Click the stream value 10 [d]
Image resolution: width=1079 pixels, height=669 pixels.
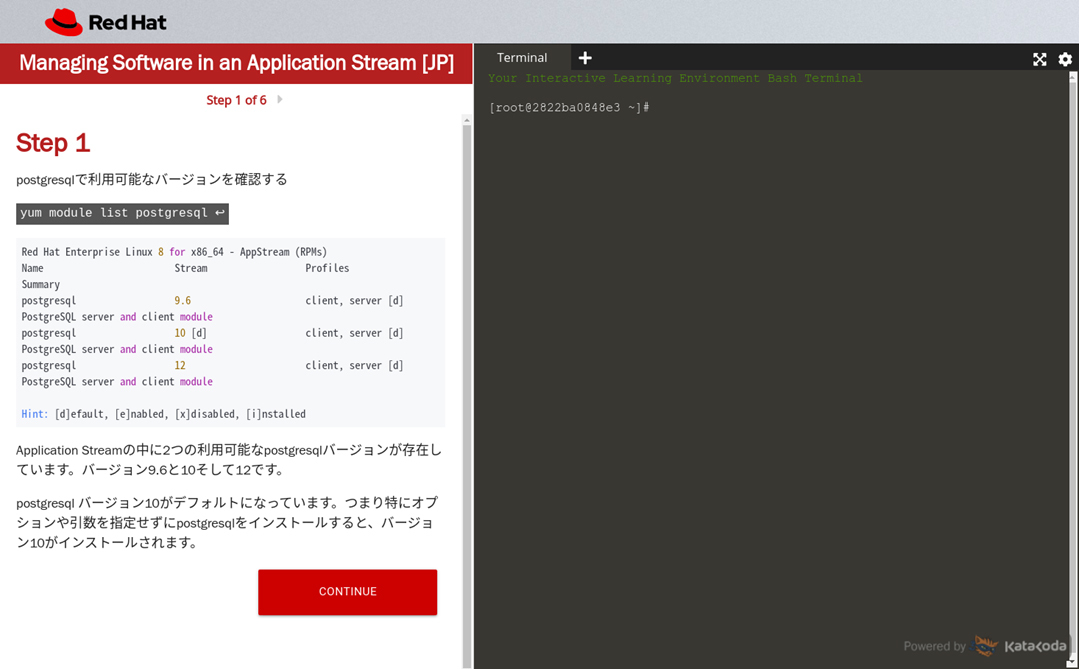pos(190,333)
